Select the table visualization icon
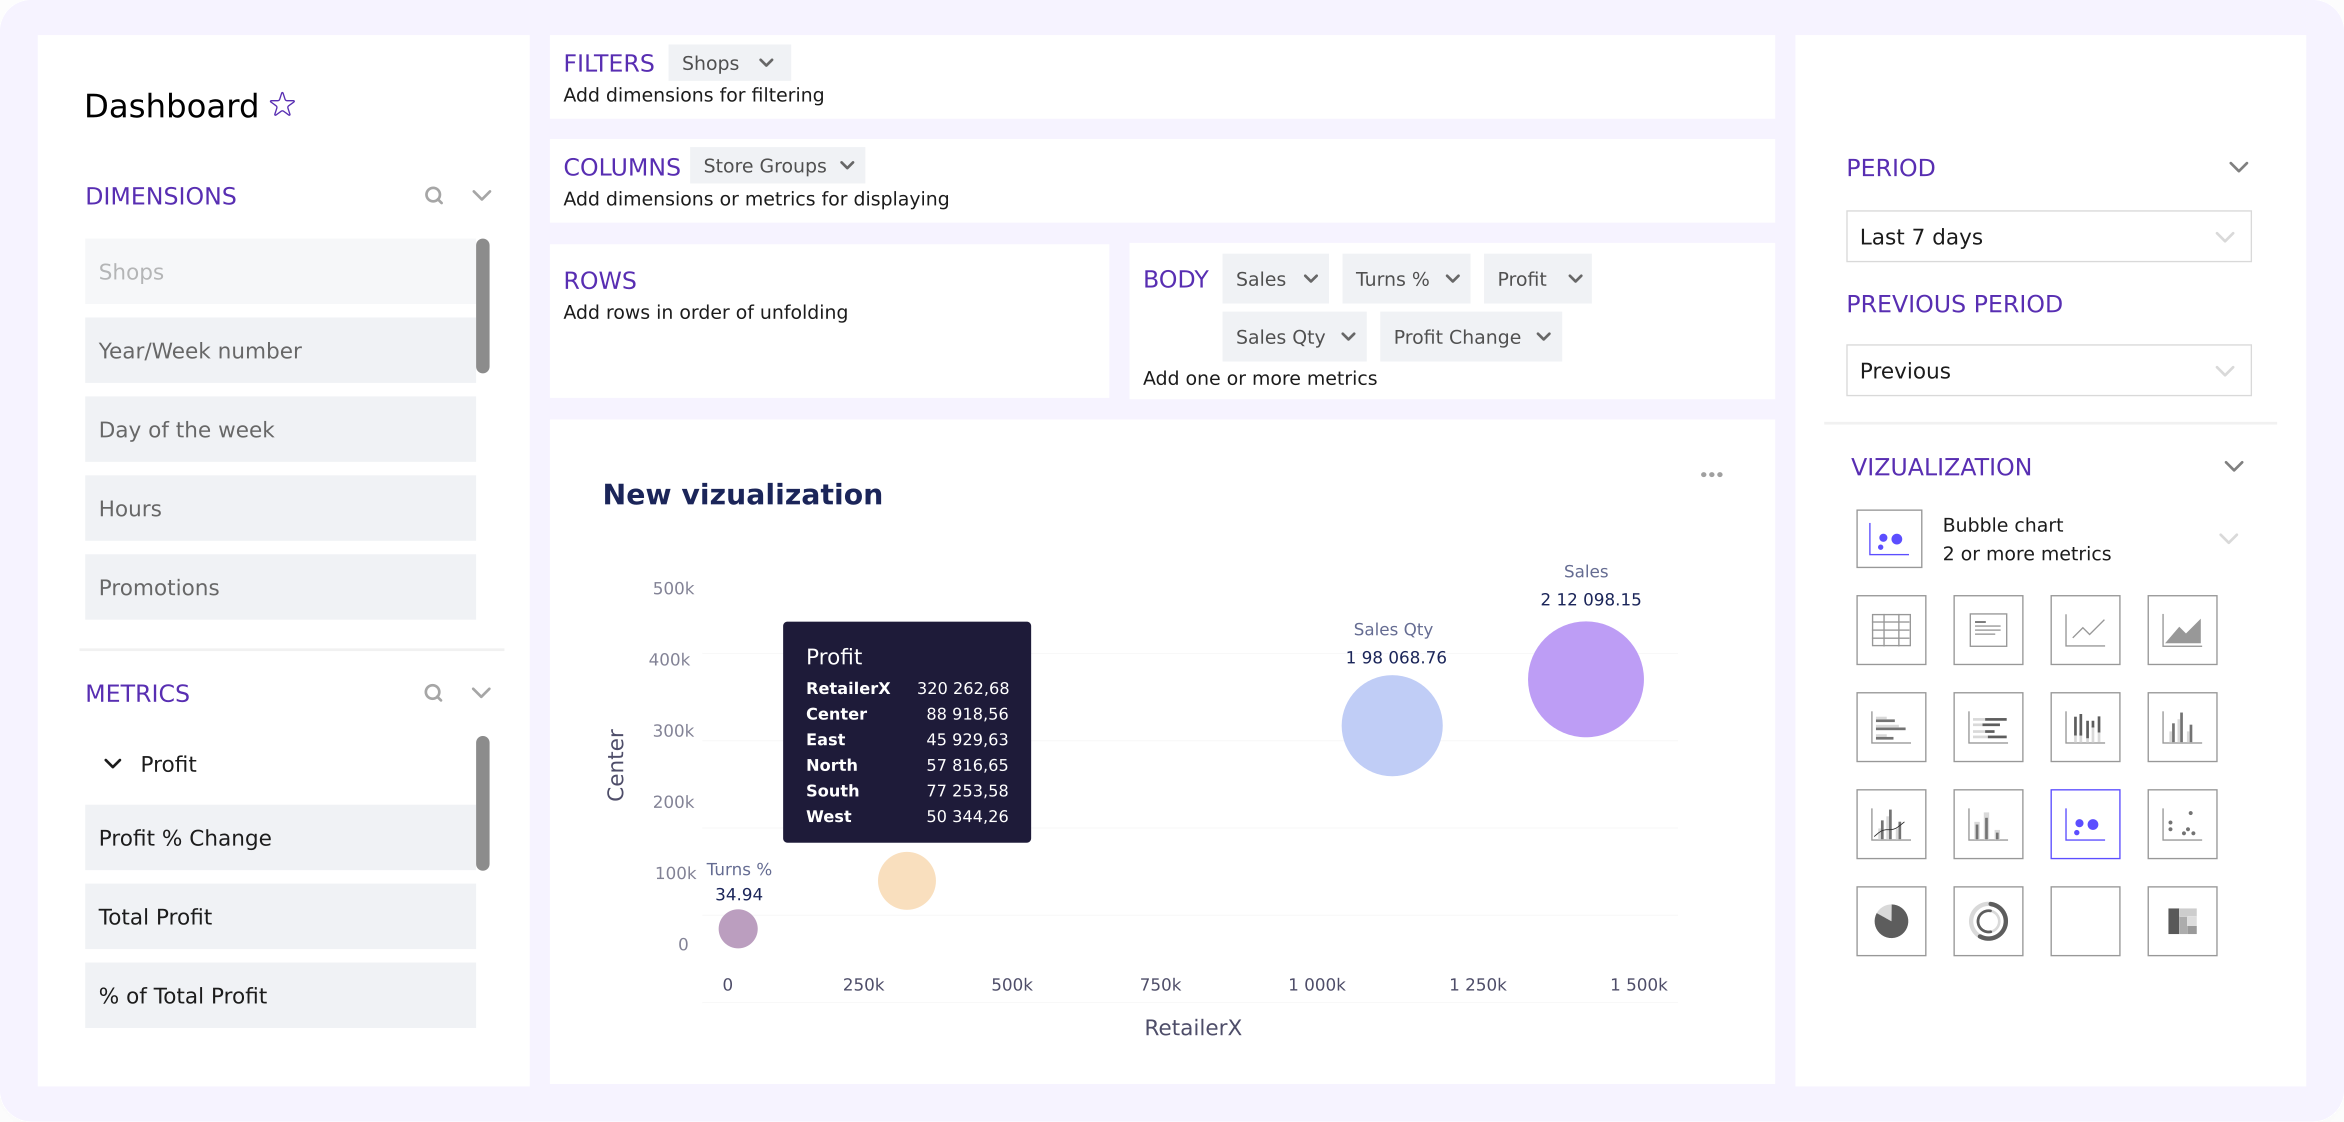Image resolution: width=2344 pixels, height=1122 pixels. (1890, 630)
